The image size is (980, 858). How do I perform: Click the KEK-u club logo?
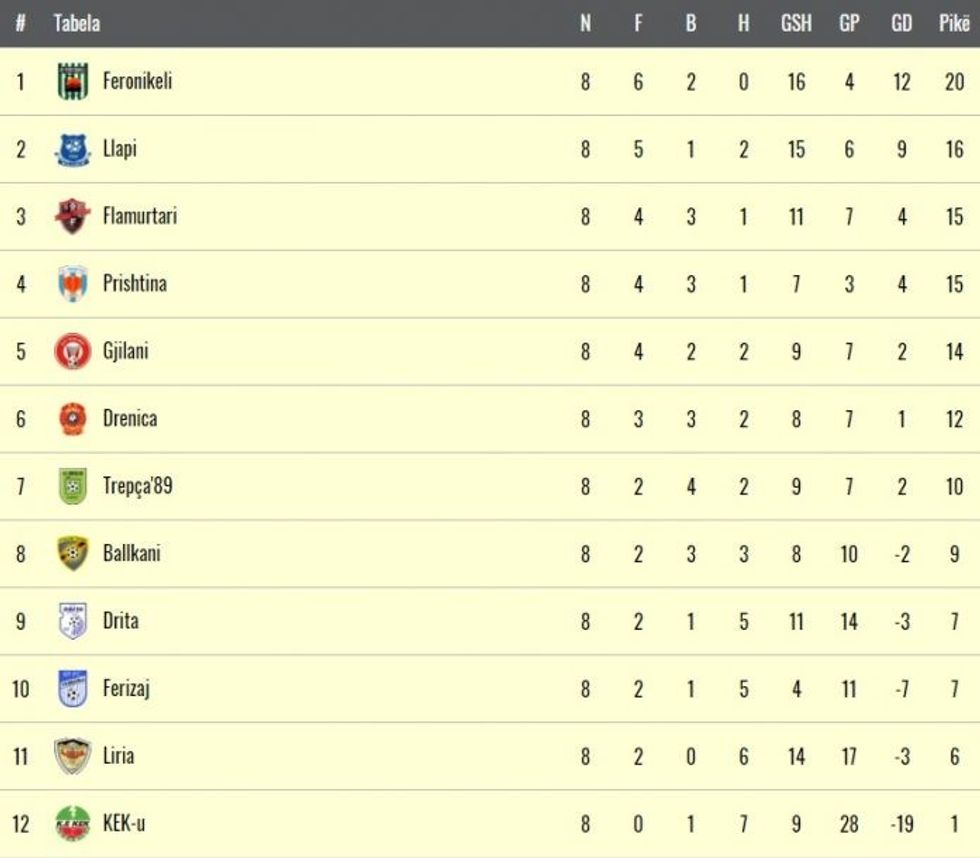72,824
